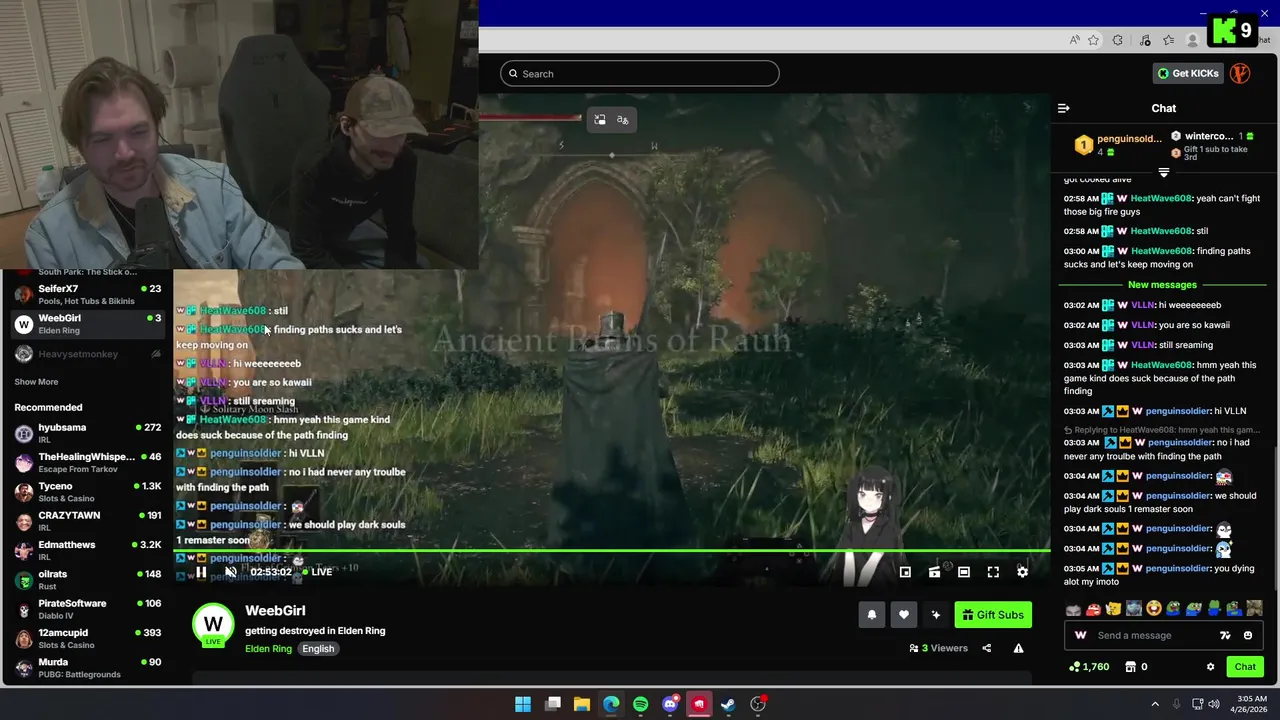Click the green Chat send button
The height and width of the screenshot is (720, 1280).
coord(1245,667)
